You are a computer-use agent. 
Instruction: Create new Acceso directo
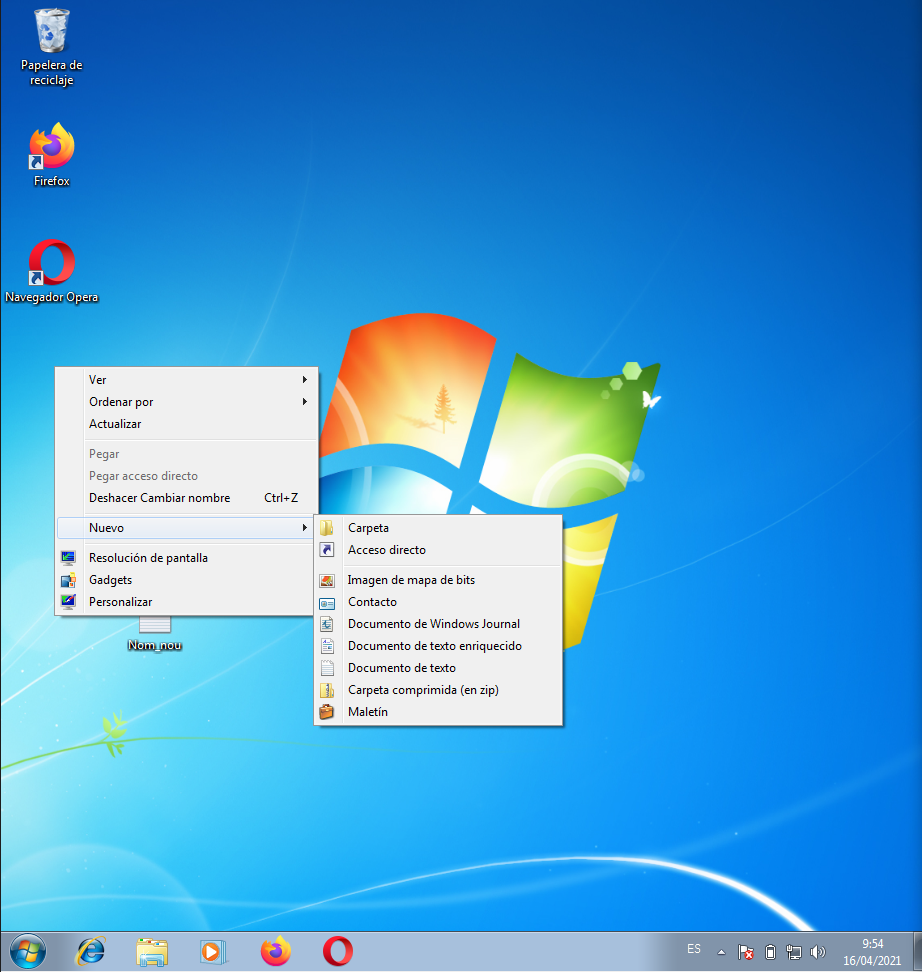click(x=438, y=550)
